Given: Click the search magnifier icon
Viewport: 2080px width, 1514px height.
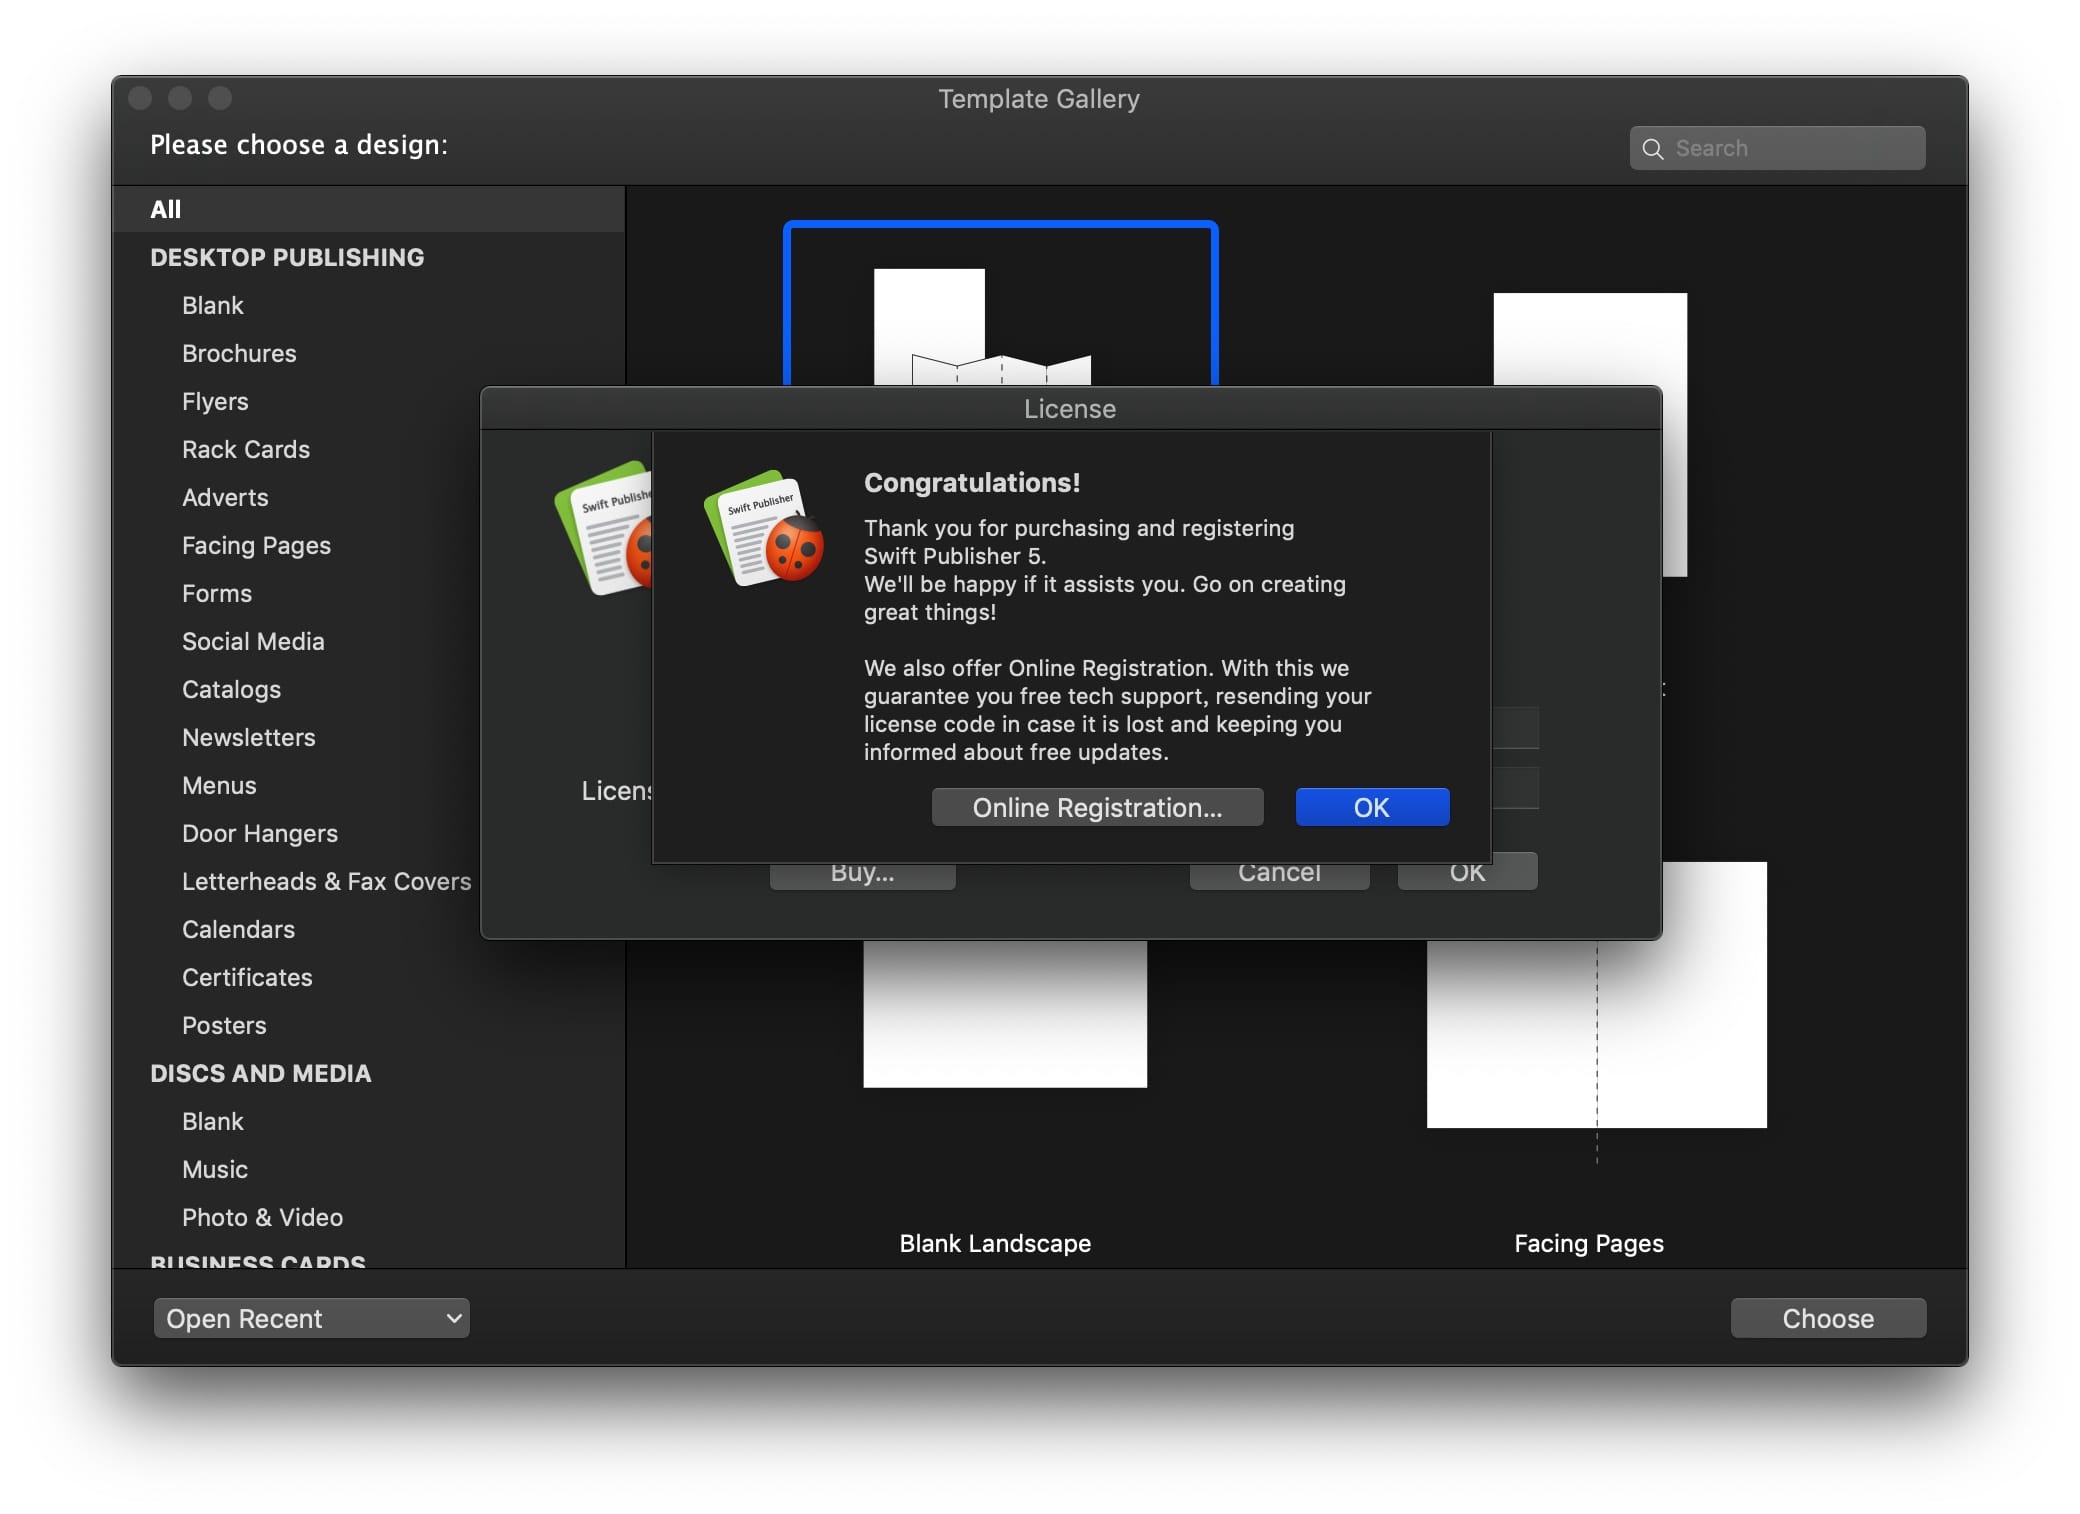Looking at the screenshot, I should [1652, 149].
